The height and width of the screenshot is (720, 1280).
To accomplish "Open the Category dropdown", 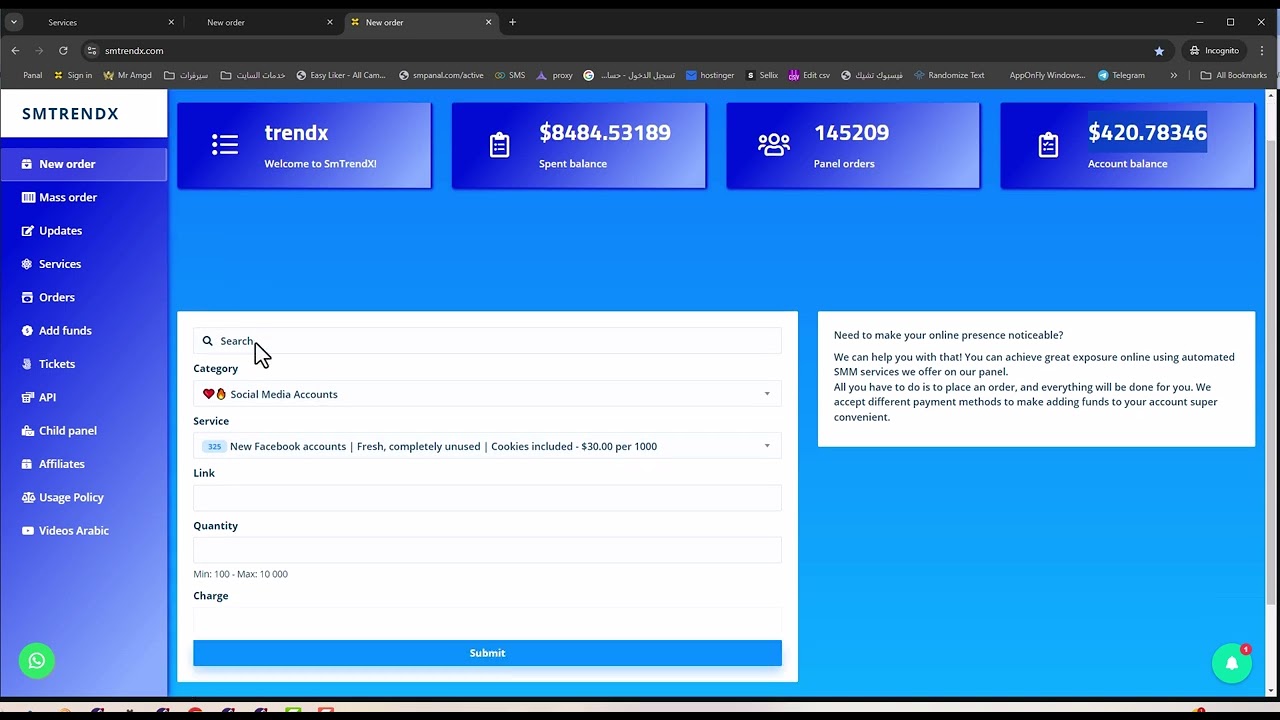I will pyautogui.click(x=487, y=394).
